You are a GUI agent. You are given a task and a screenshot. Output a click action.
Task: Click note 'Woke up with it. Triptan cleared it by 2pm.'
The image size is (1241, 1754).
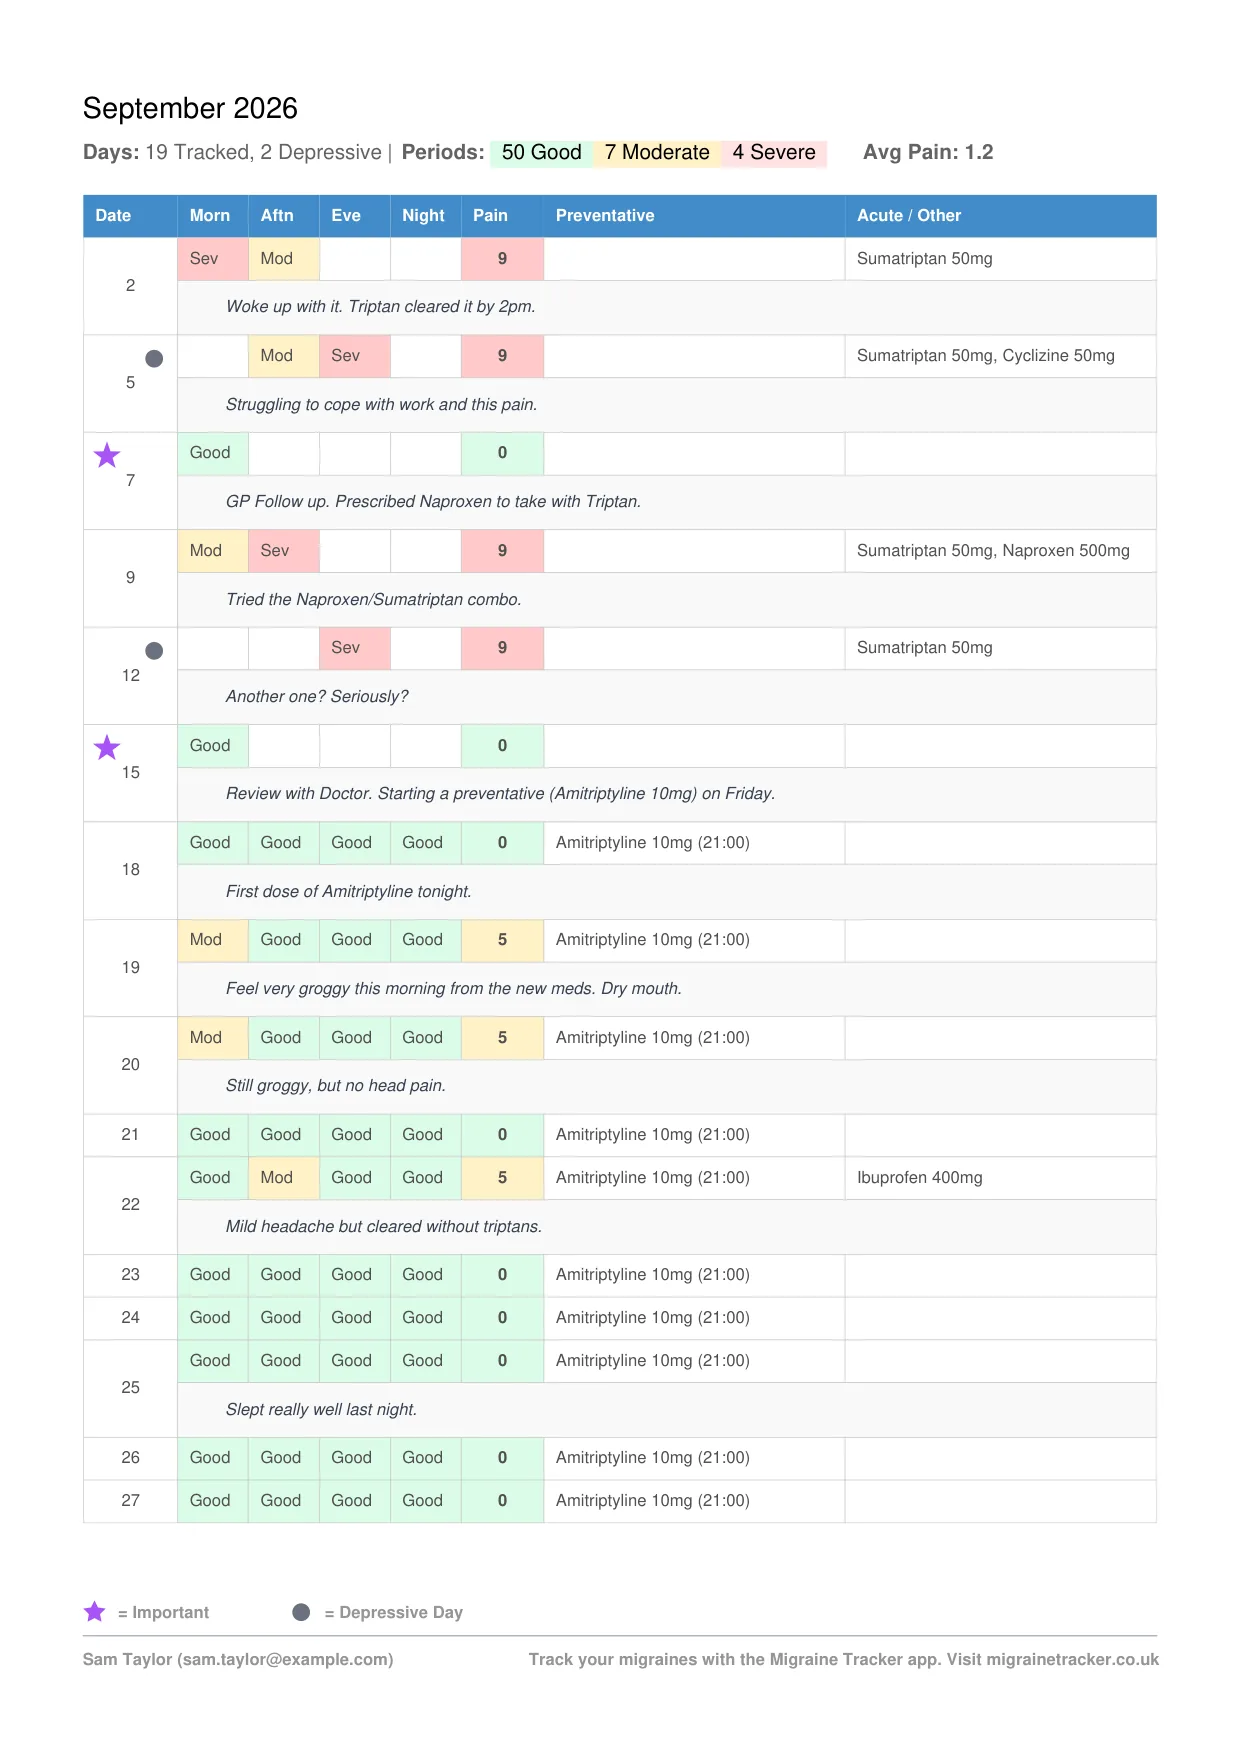click(381, 307)
